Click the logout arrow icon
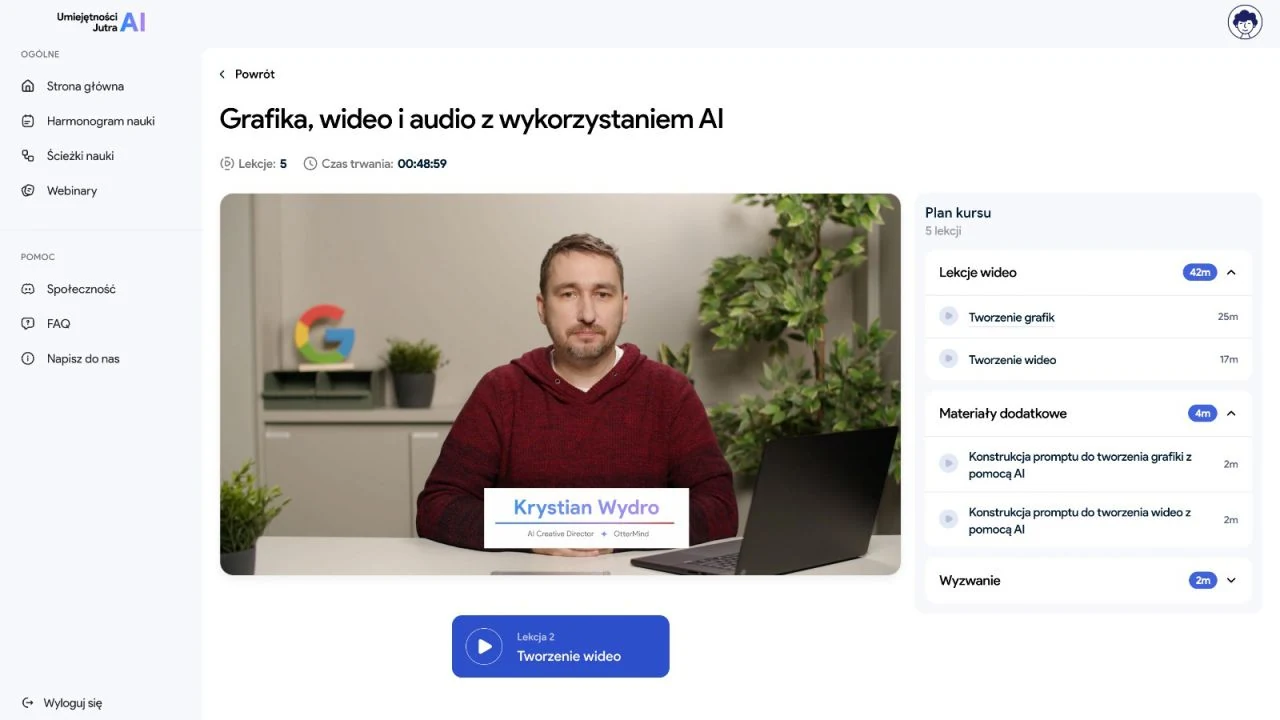This screenshot has height=720, width=1280. pos(28,703)
